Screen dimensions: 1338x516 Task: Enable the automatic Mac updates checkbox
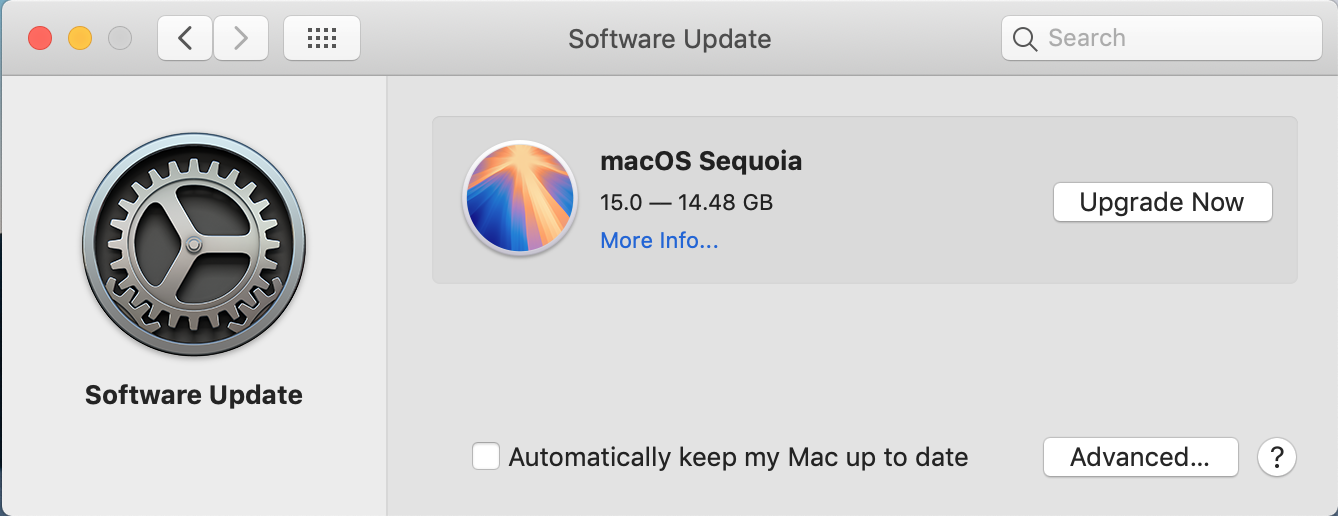(486, 457)
